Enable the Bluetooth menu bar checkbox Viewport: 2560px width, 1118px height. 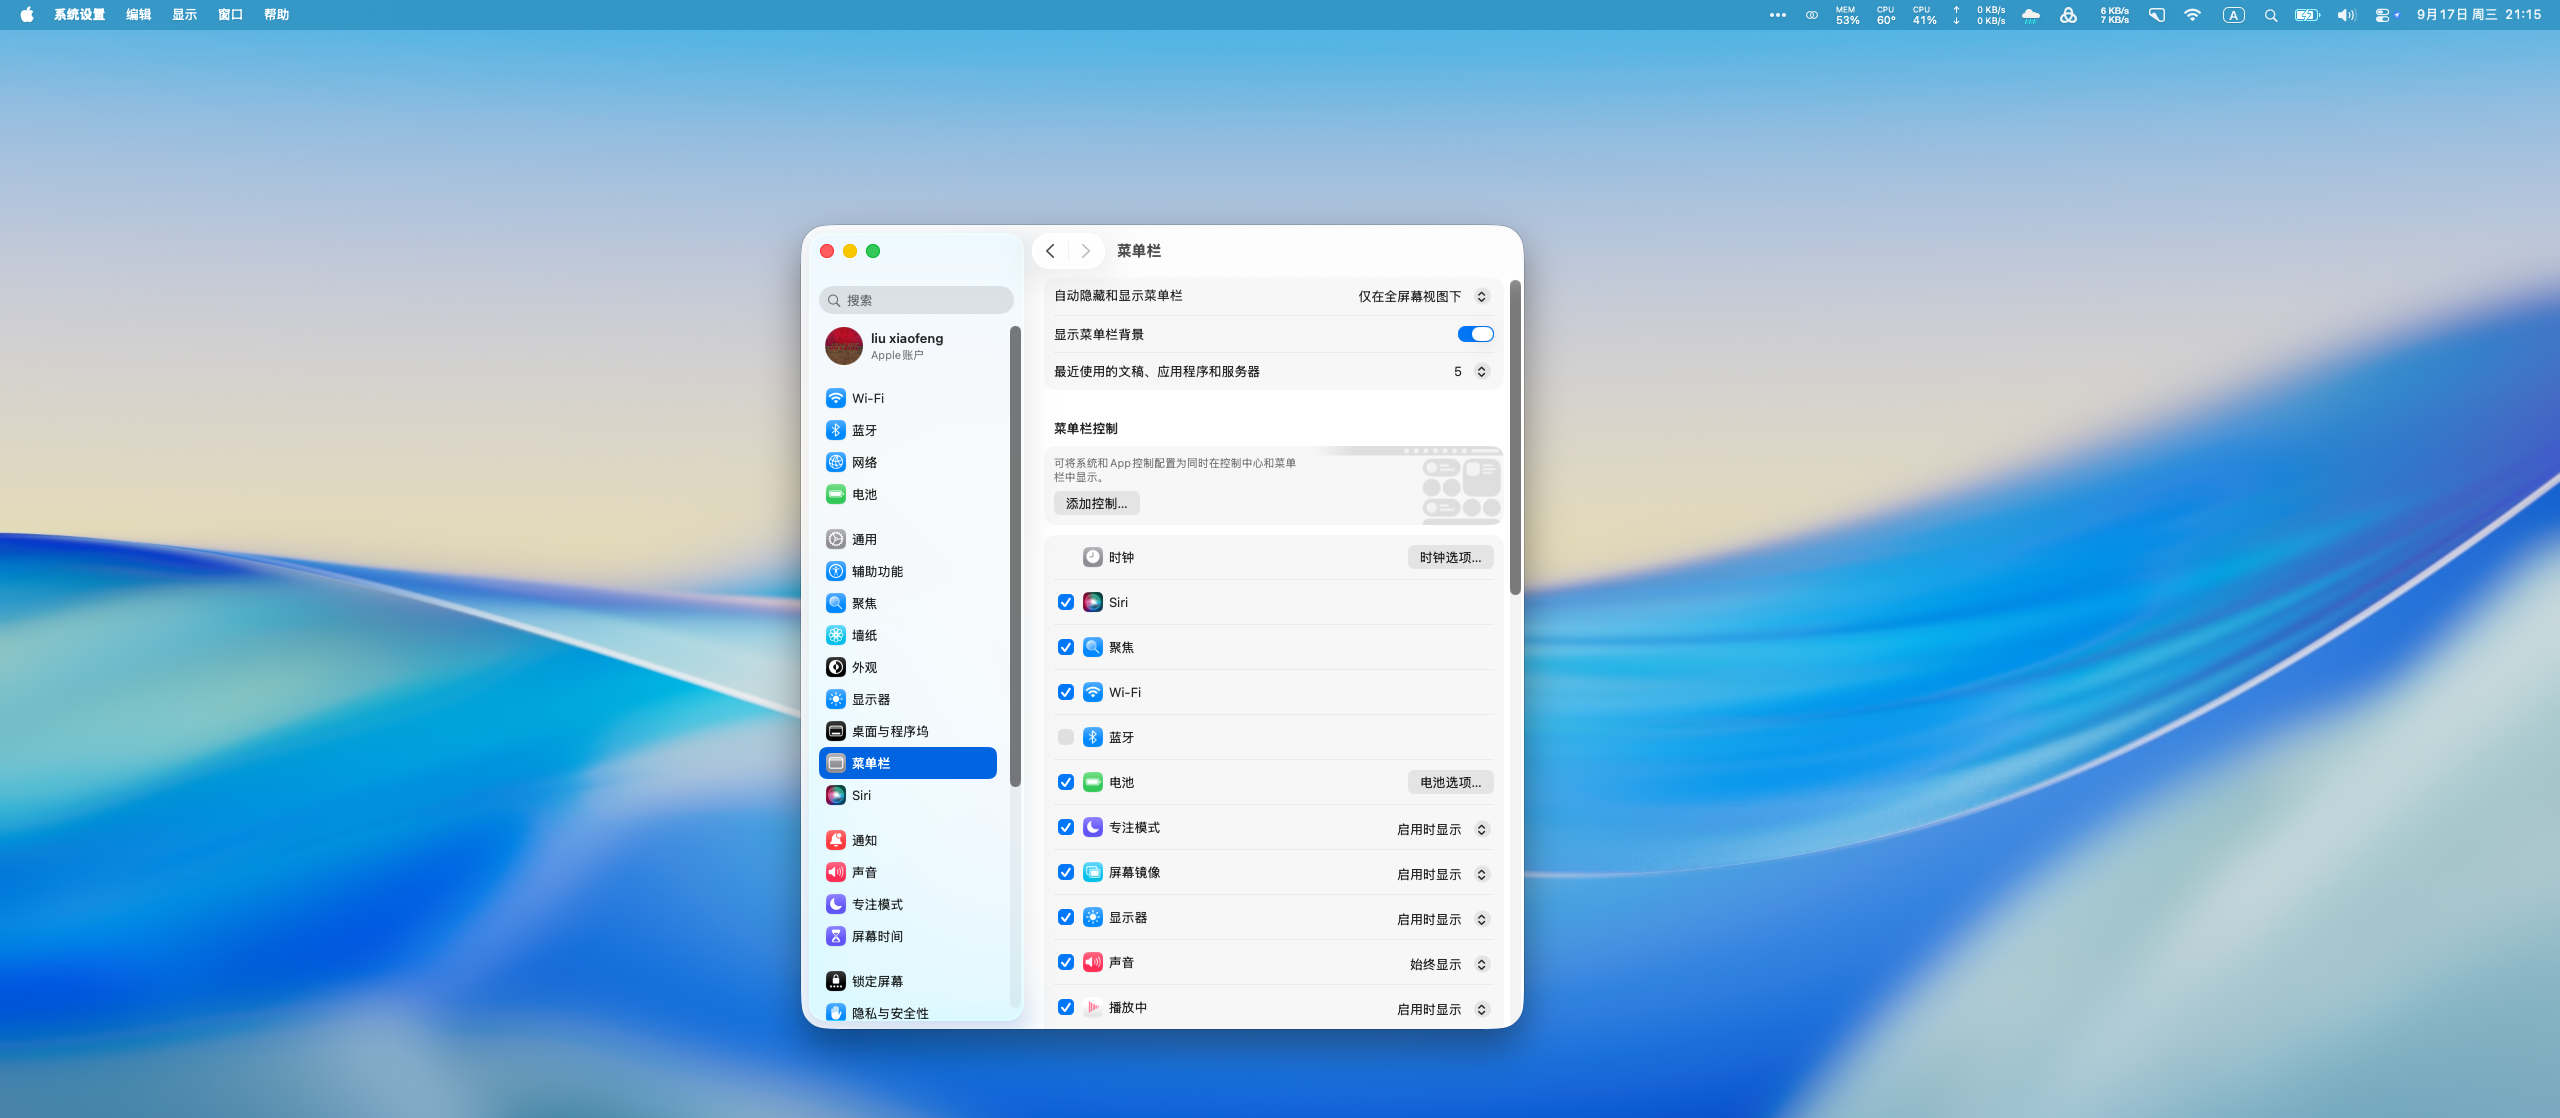pos(1066,737)
